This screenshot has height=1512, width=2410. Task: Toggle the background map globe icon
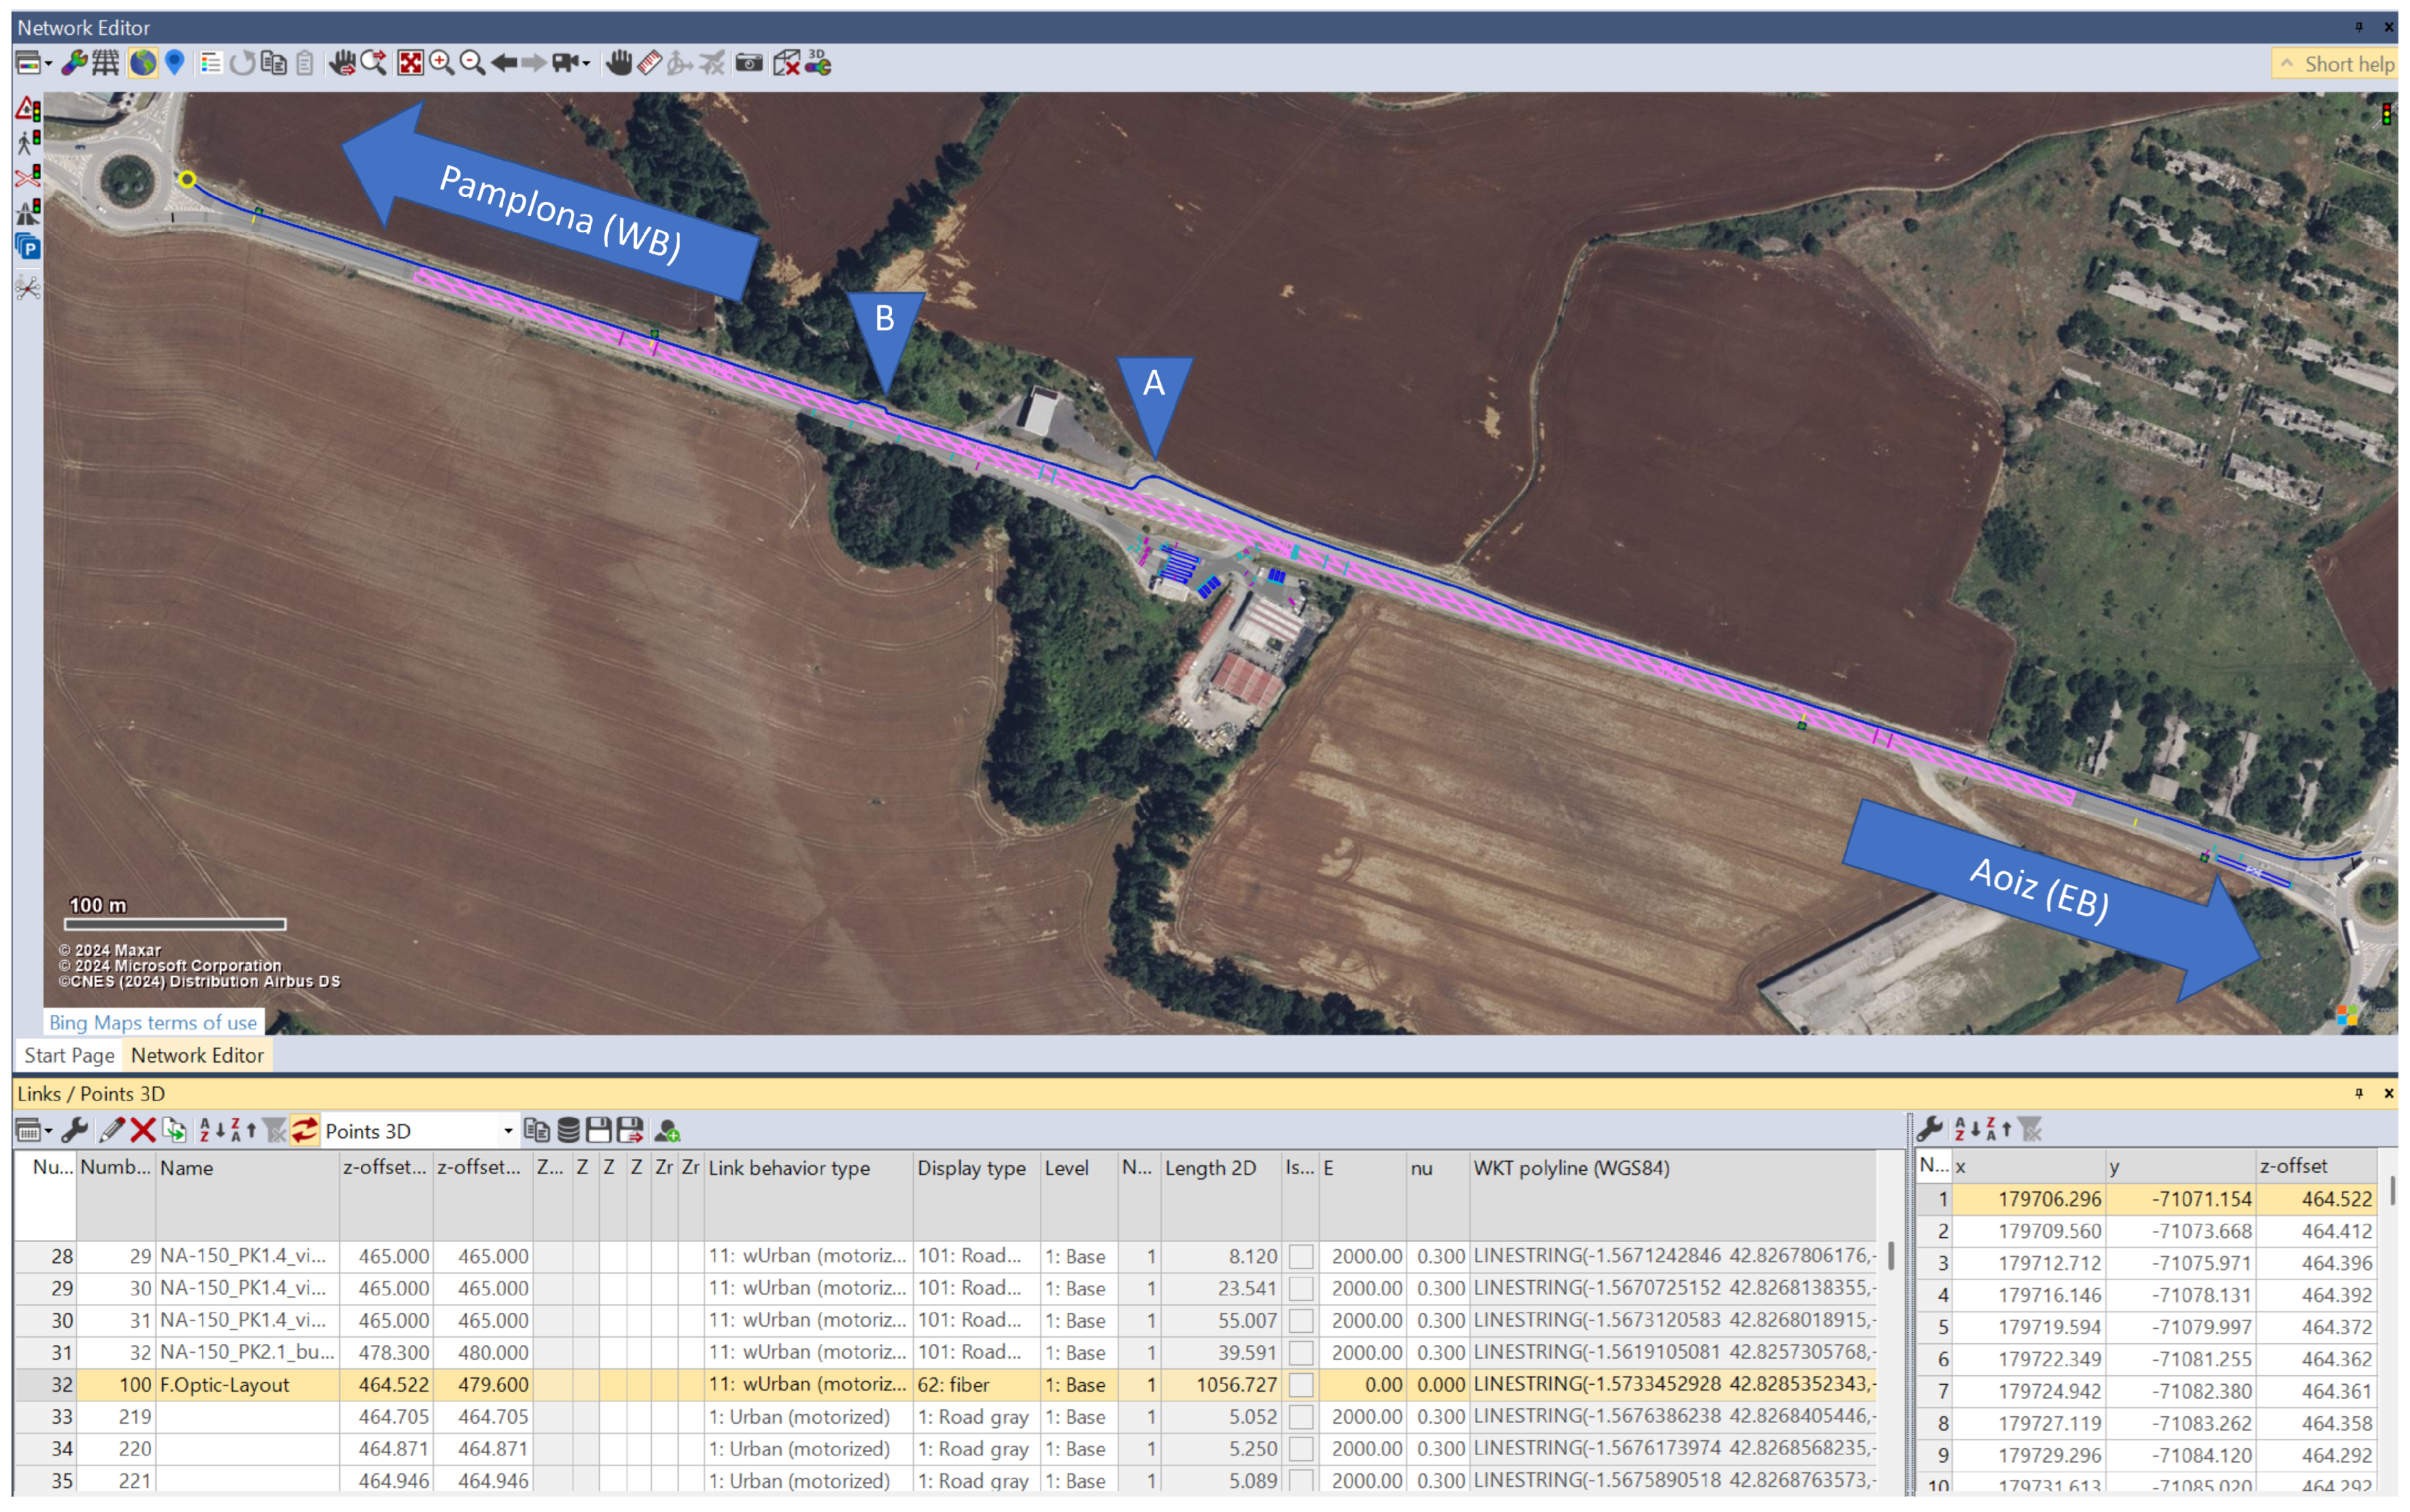click(x=143, y=64)
